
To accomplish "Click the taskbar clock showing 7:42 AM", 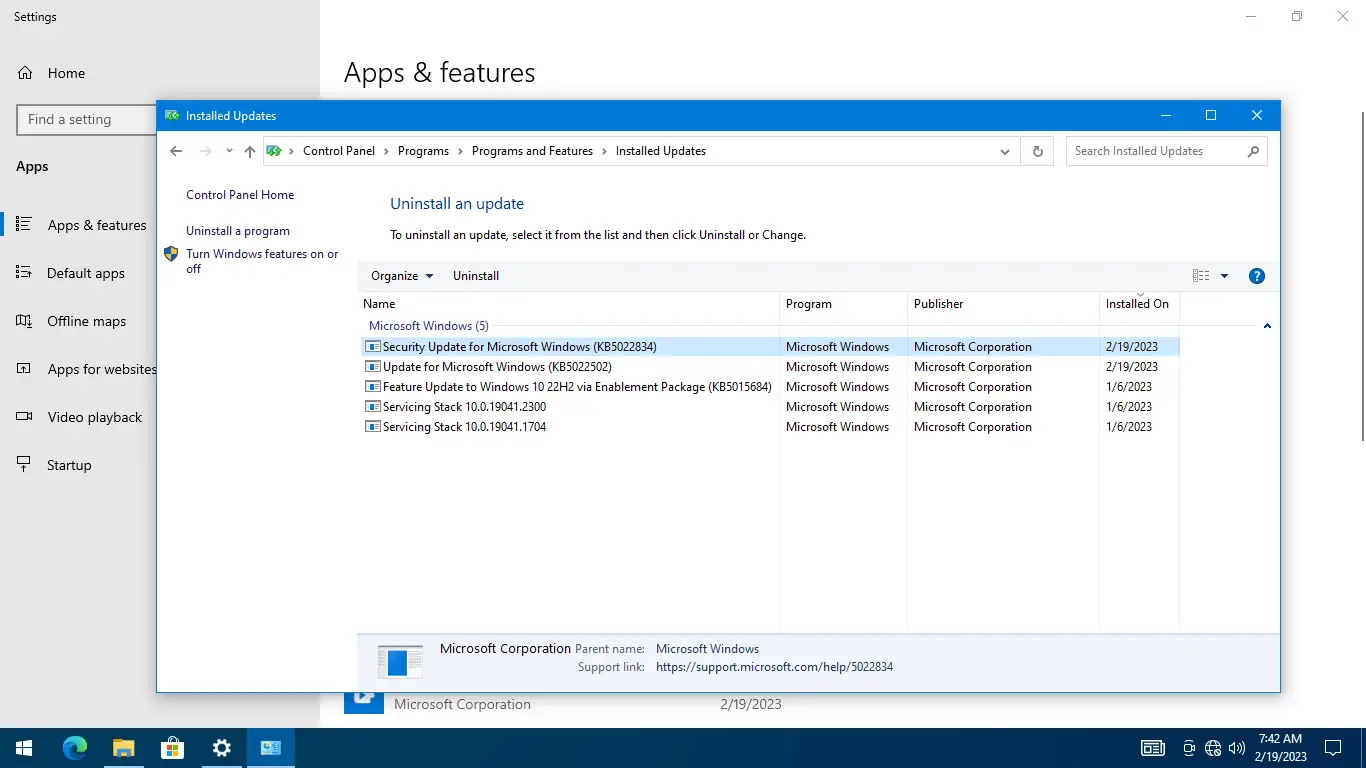I will pyautogui.click(x=1279, y=748).
